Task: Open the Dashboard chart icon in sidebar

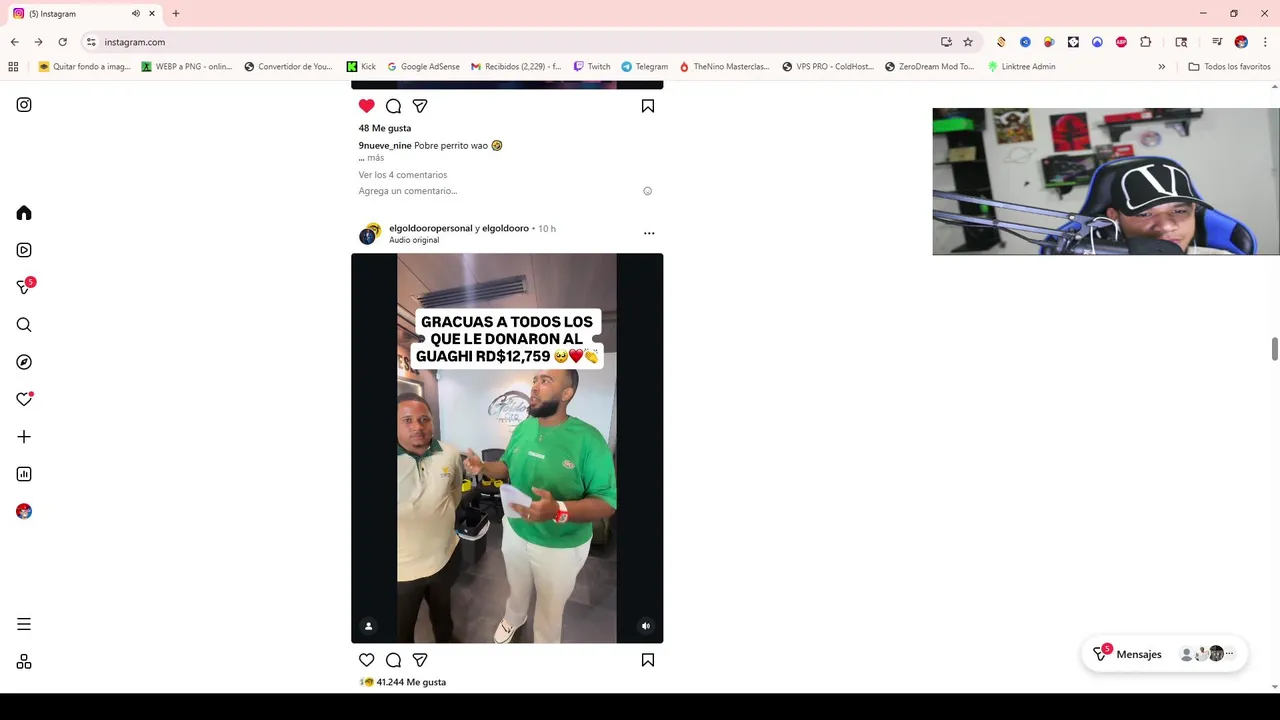Action: point(24,474)
